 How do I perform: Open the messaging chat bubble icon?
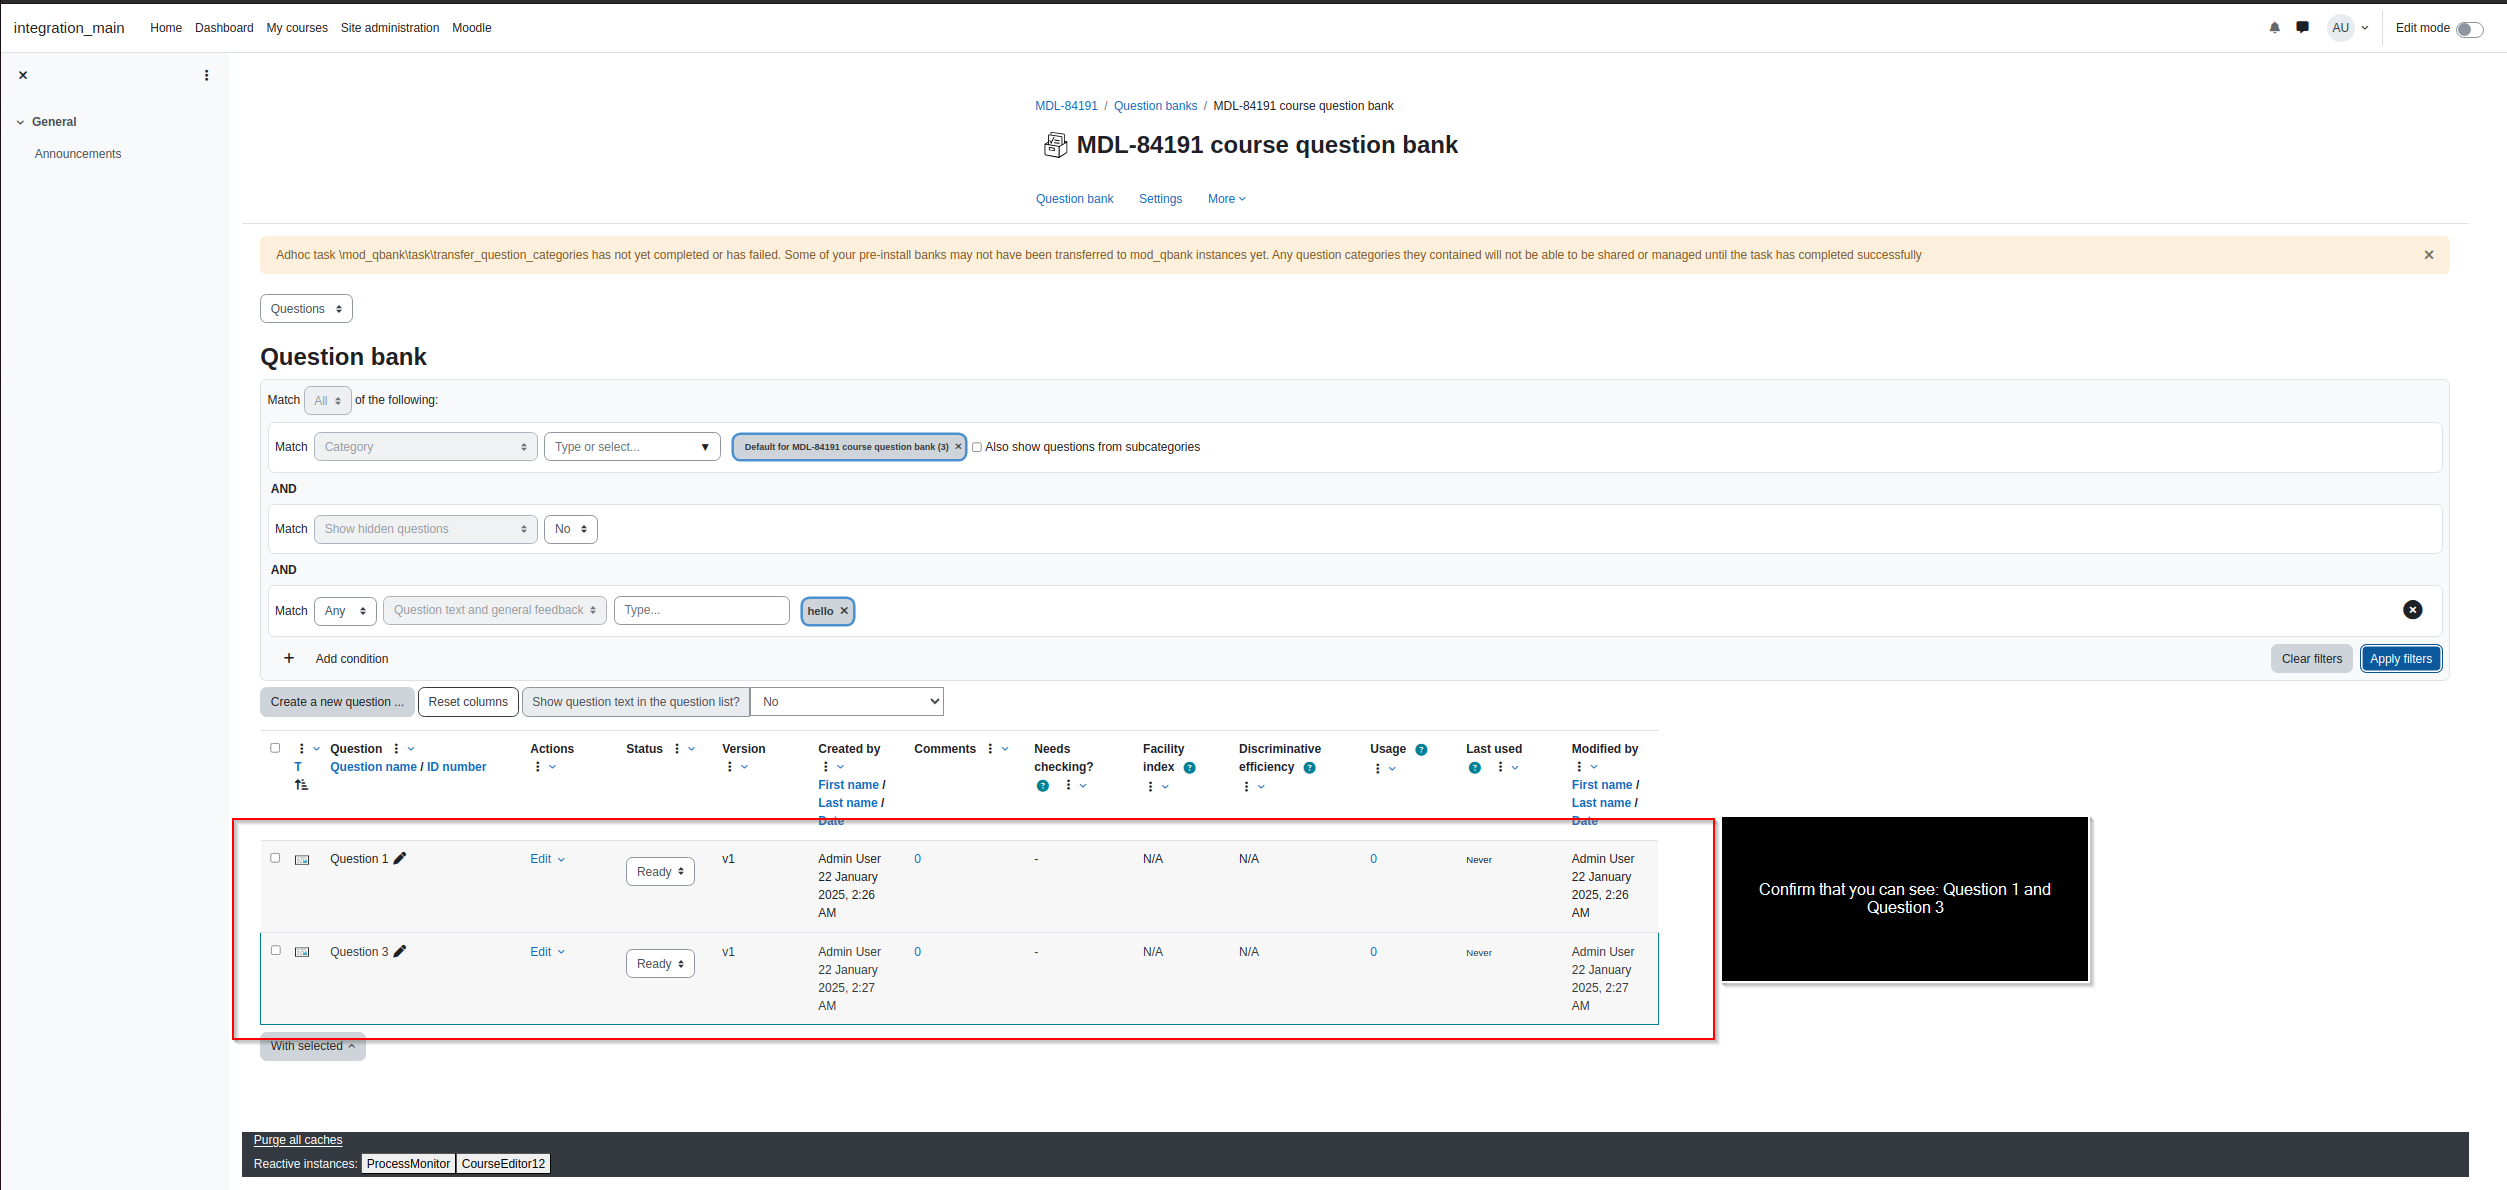[2302, 28]
